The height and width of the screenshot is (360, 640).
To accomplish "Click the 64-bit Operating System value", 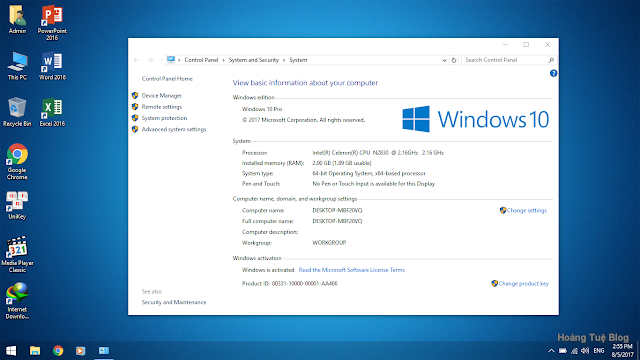I will tap(369, 173).
